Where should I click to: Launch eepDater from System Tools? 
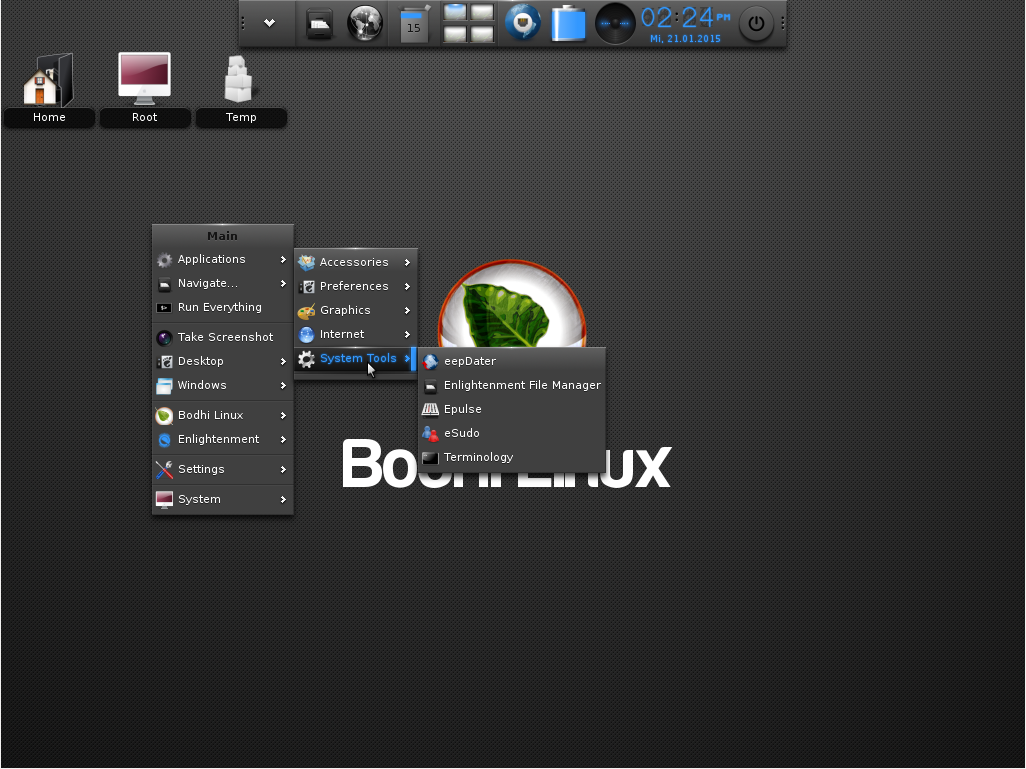point(512,361)
